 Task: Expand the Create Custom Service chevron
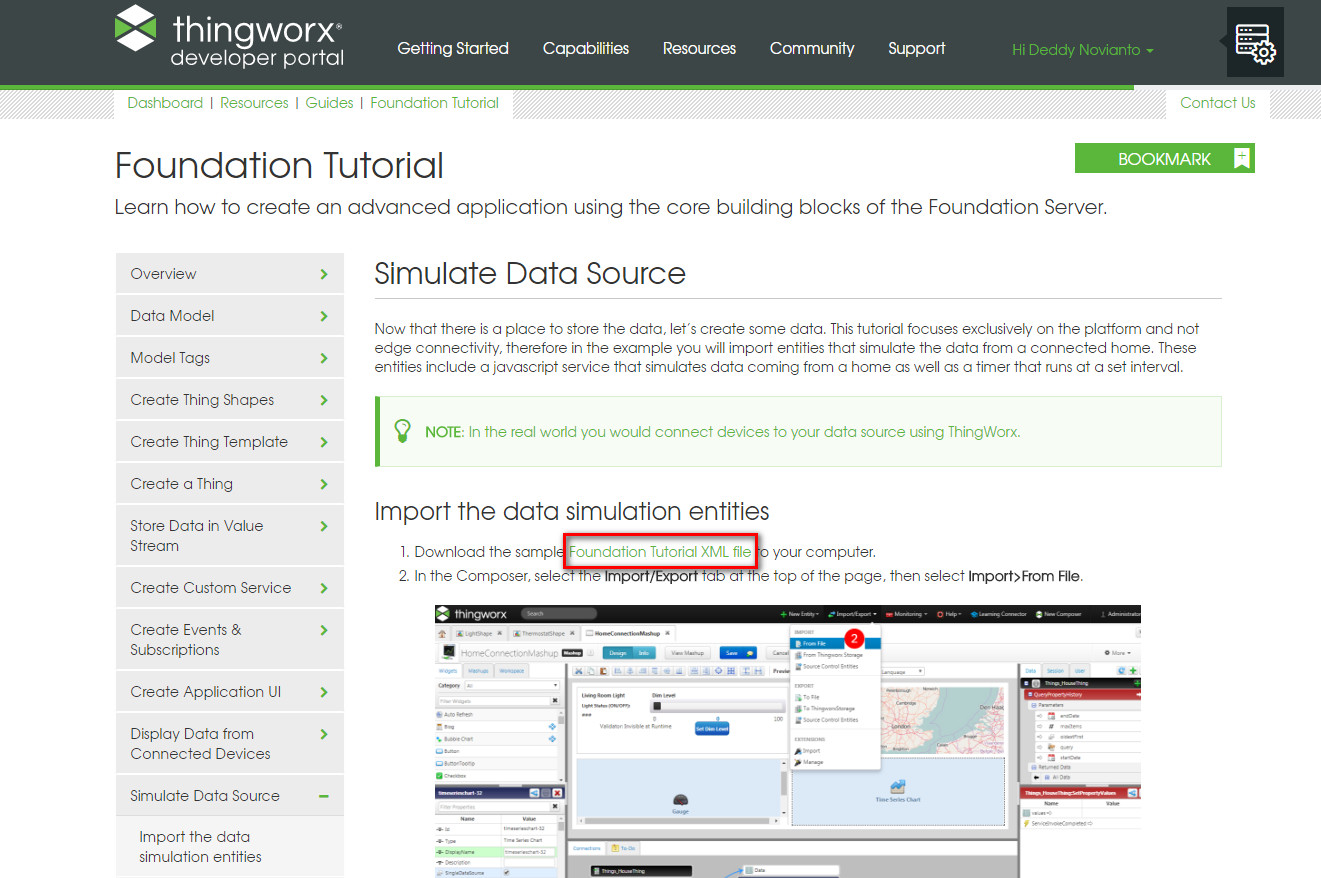tap(324, 588)
